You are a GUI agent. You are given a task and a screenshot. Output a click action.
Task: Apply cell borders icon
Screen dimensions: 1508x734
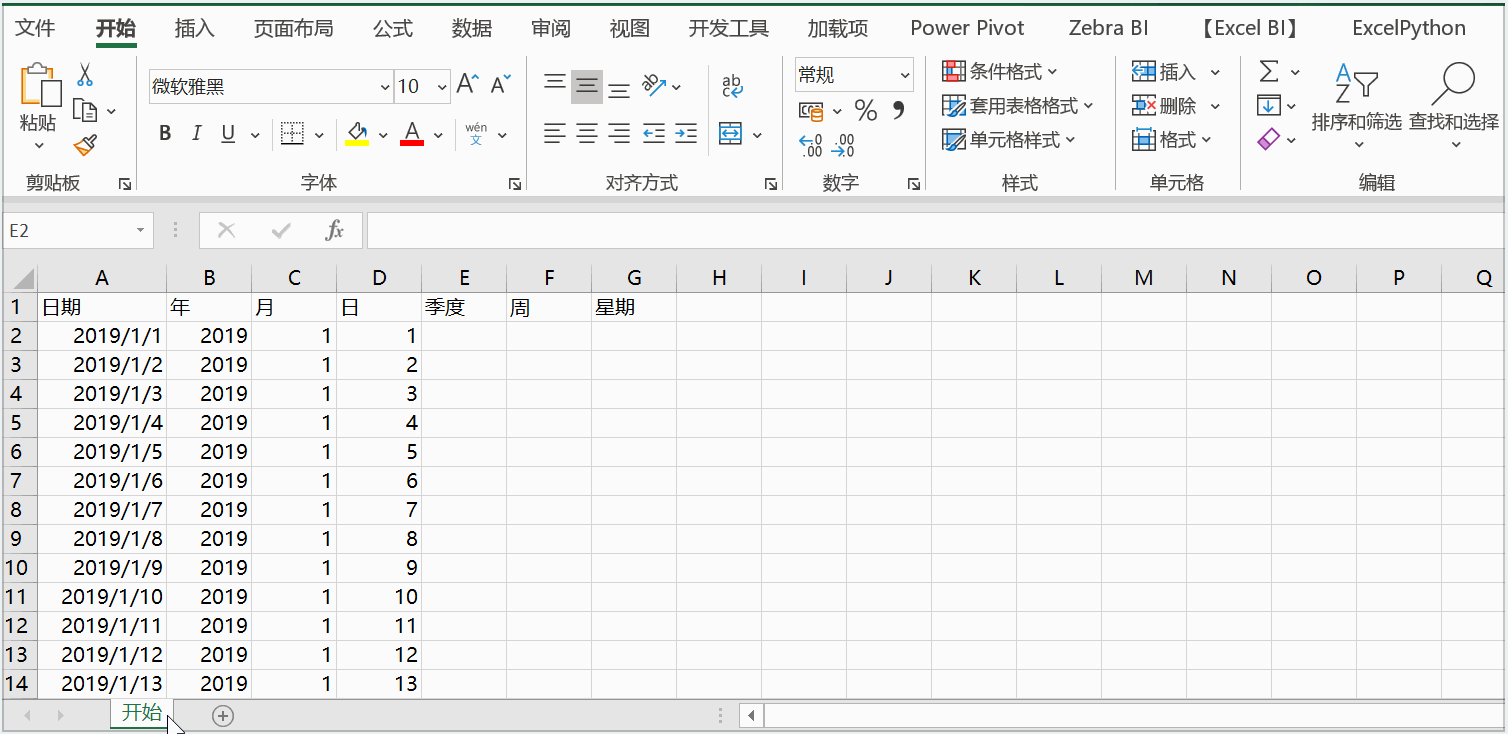[x=292, y=134]
